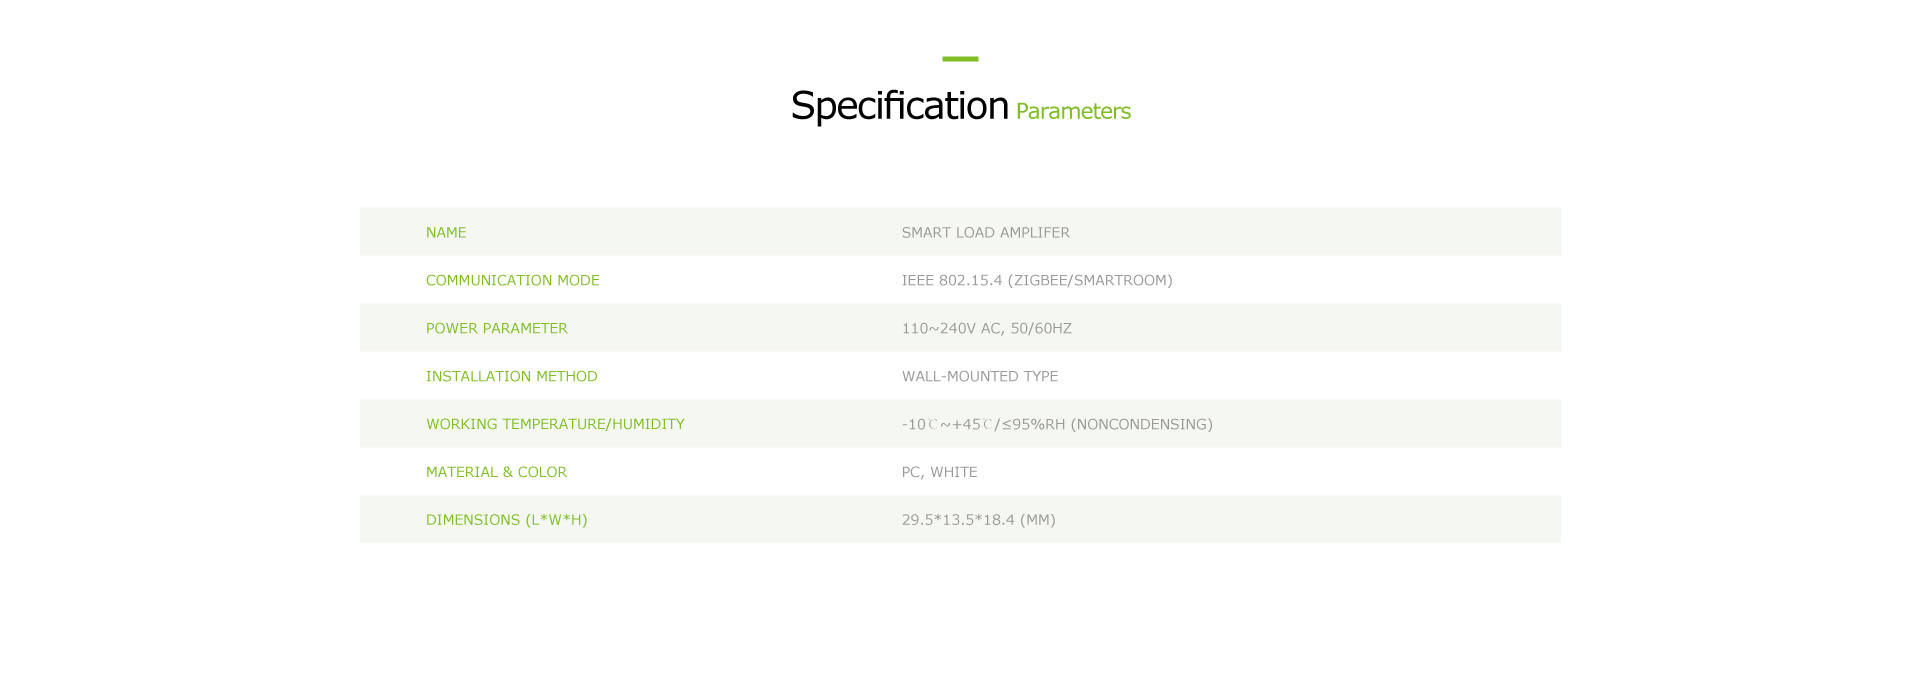Click the IEEE 802.15.4 text
The width and height of the screenshot is (1920, 679).
[952, 280]
